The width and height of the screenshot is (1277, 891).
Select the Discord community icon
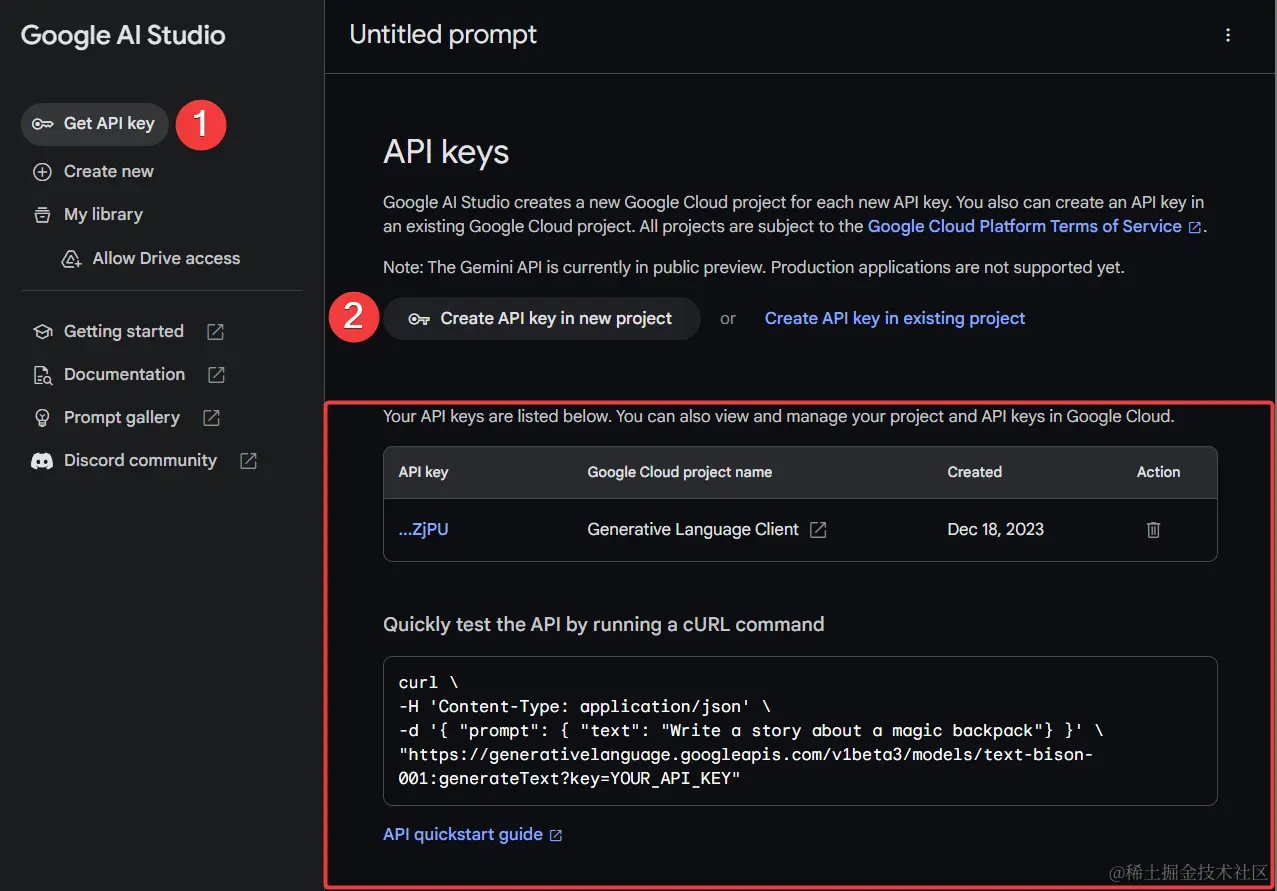pyautogui.click(x=42, y=460)
